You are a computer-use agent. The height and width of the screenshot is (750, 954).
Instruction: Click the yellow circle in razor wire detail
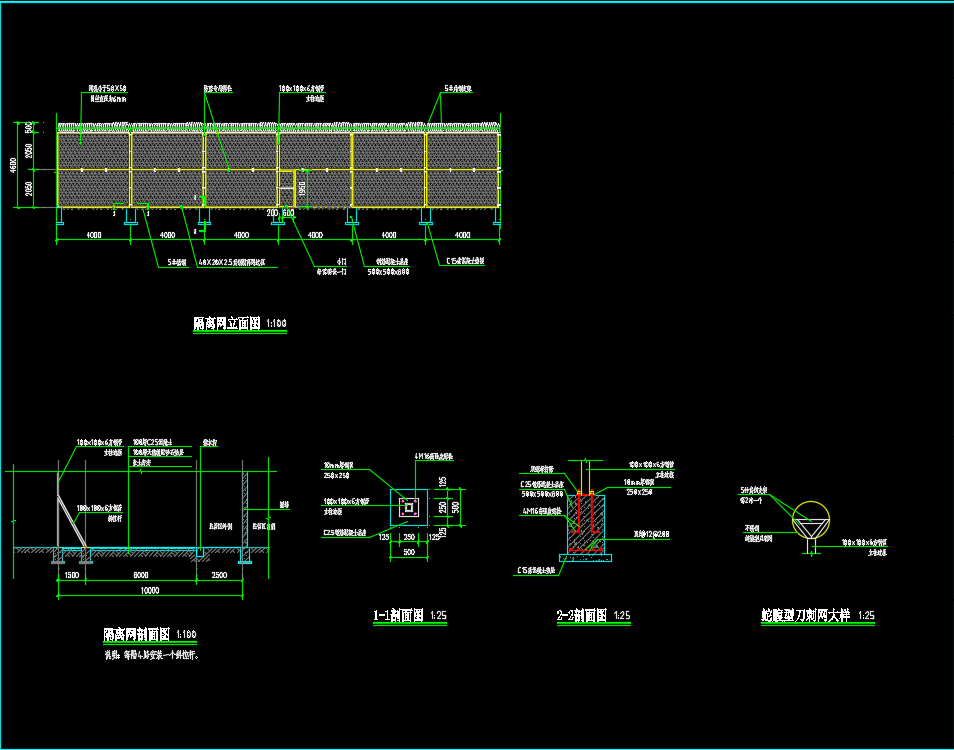tap(811, 519)
